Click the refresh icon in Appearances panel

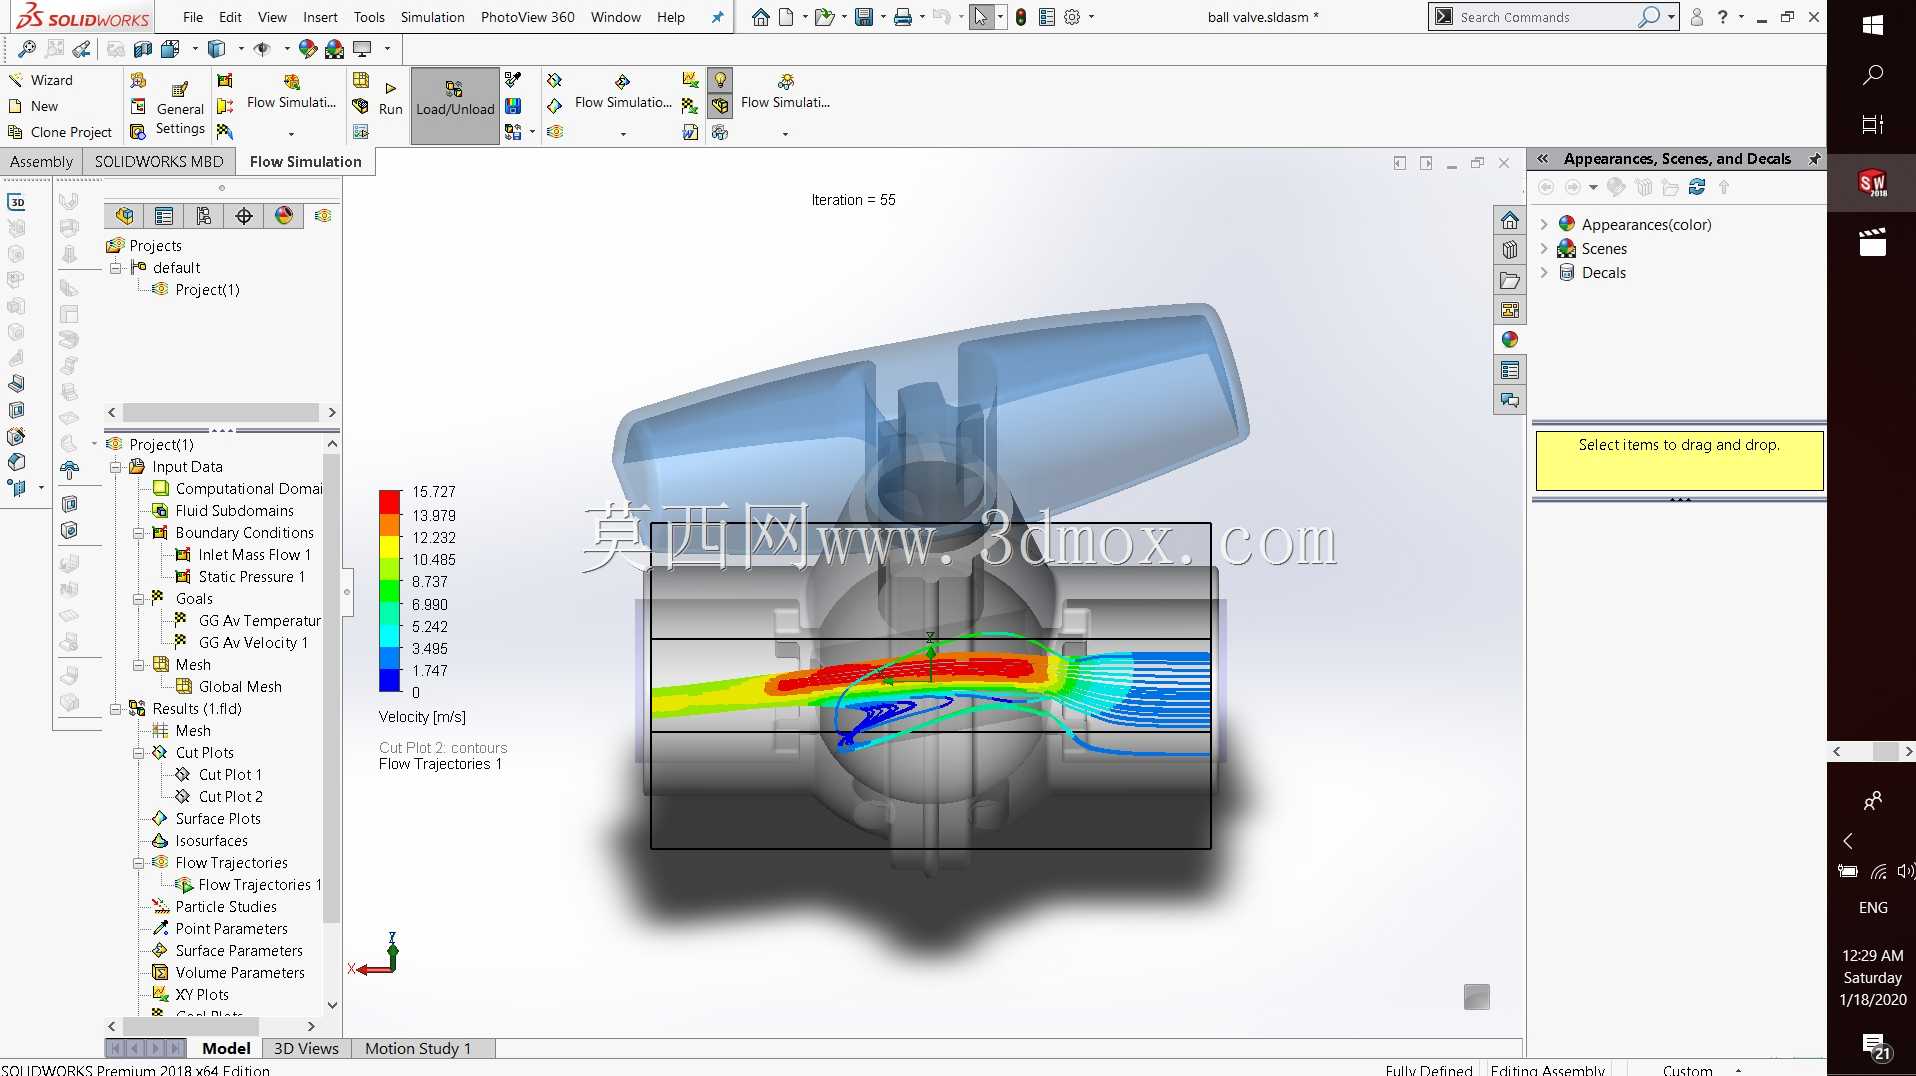pos(1697,187)
